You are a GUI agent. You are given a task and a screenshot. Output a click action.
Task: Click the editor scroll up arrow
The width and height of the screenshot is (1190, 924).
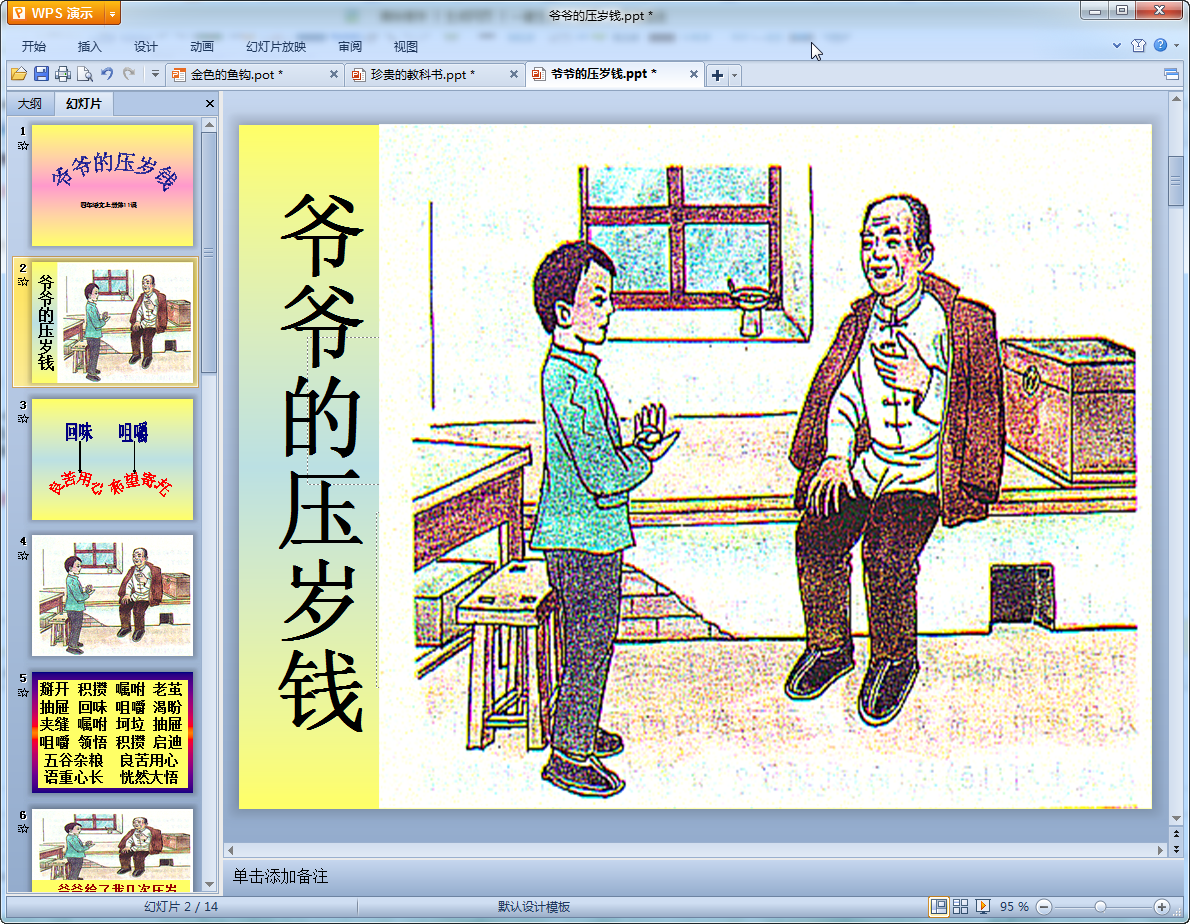coord(1176,99)
